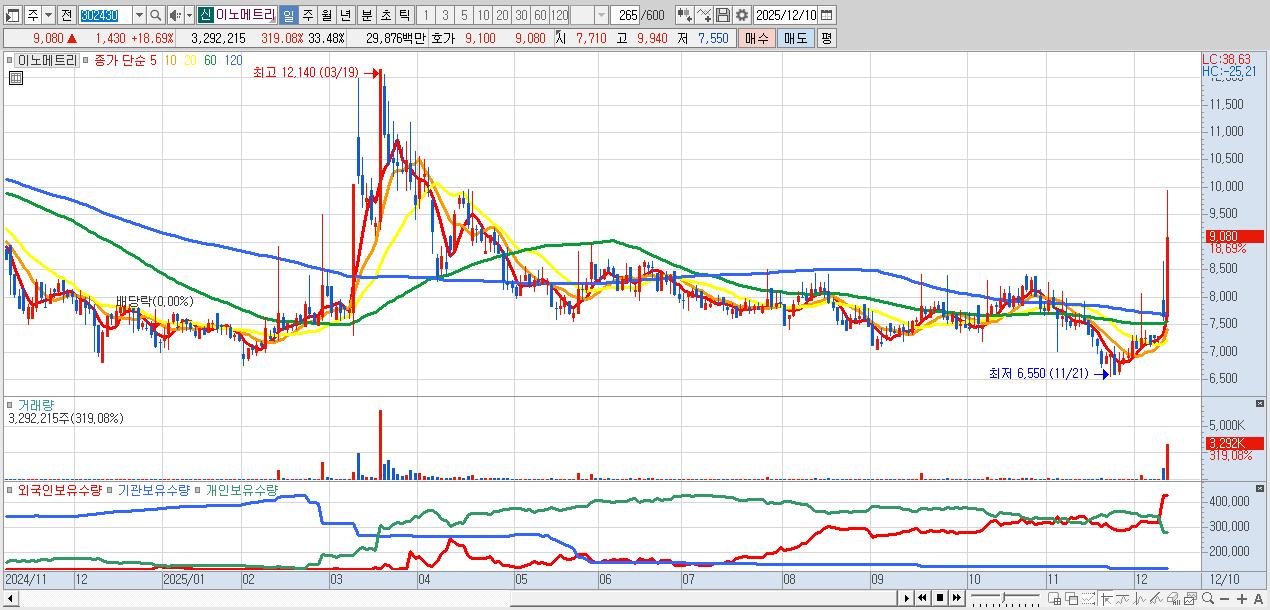Adjust the playback speed slider at bottom
This screenshot has height=610, width=1270.
1003,598
